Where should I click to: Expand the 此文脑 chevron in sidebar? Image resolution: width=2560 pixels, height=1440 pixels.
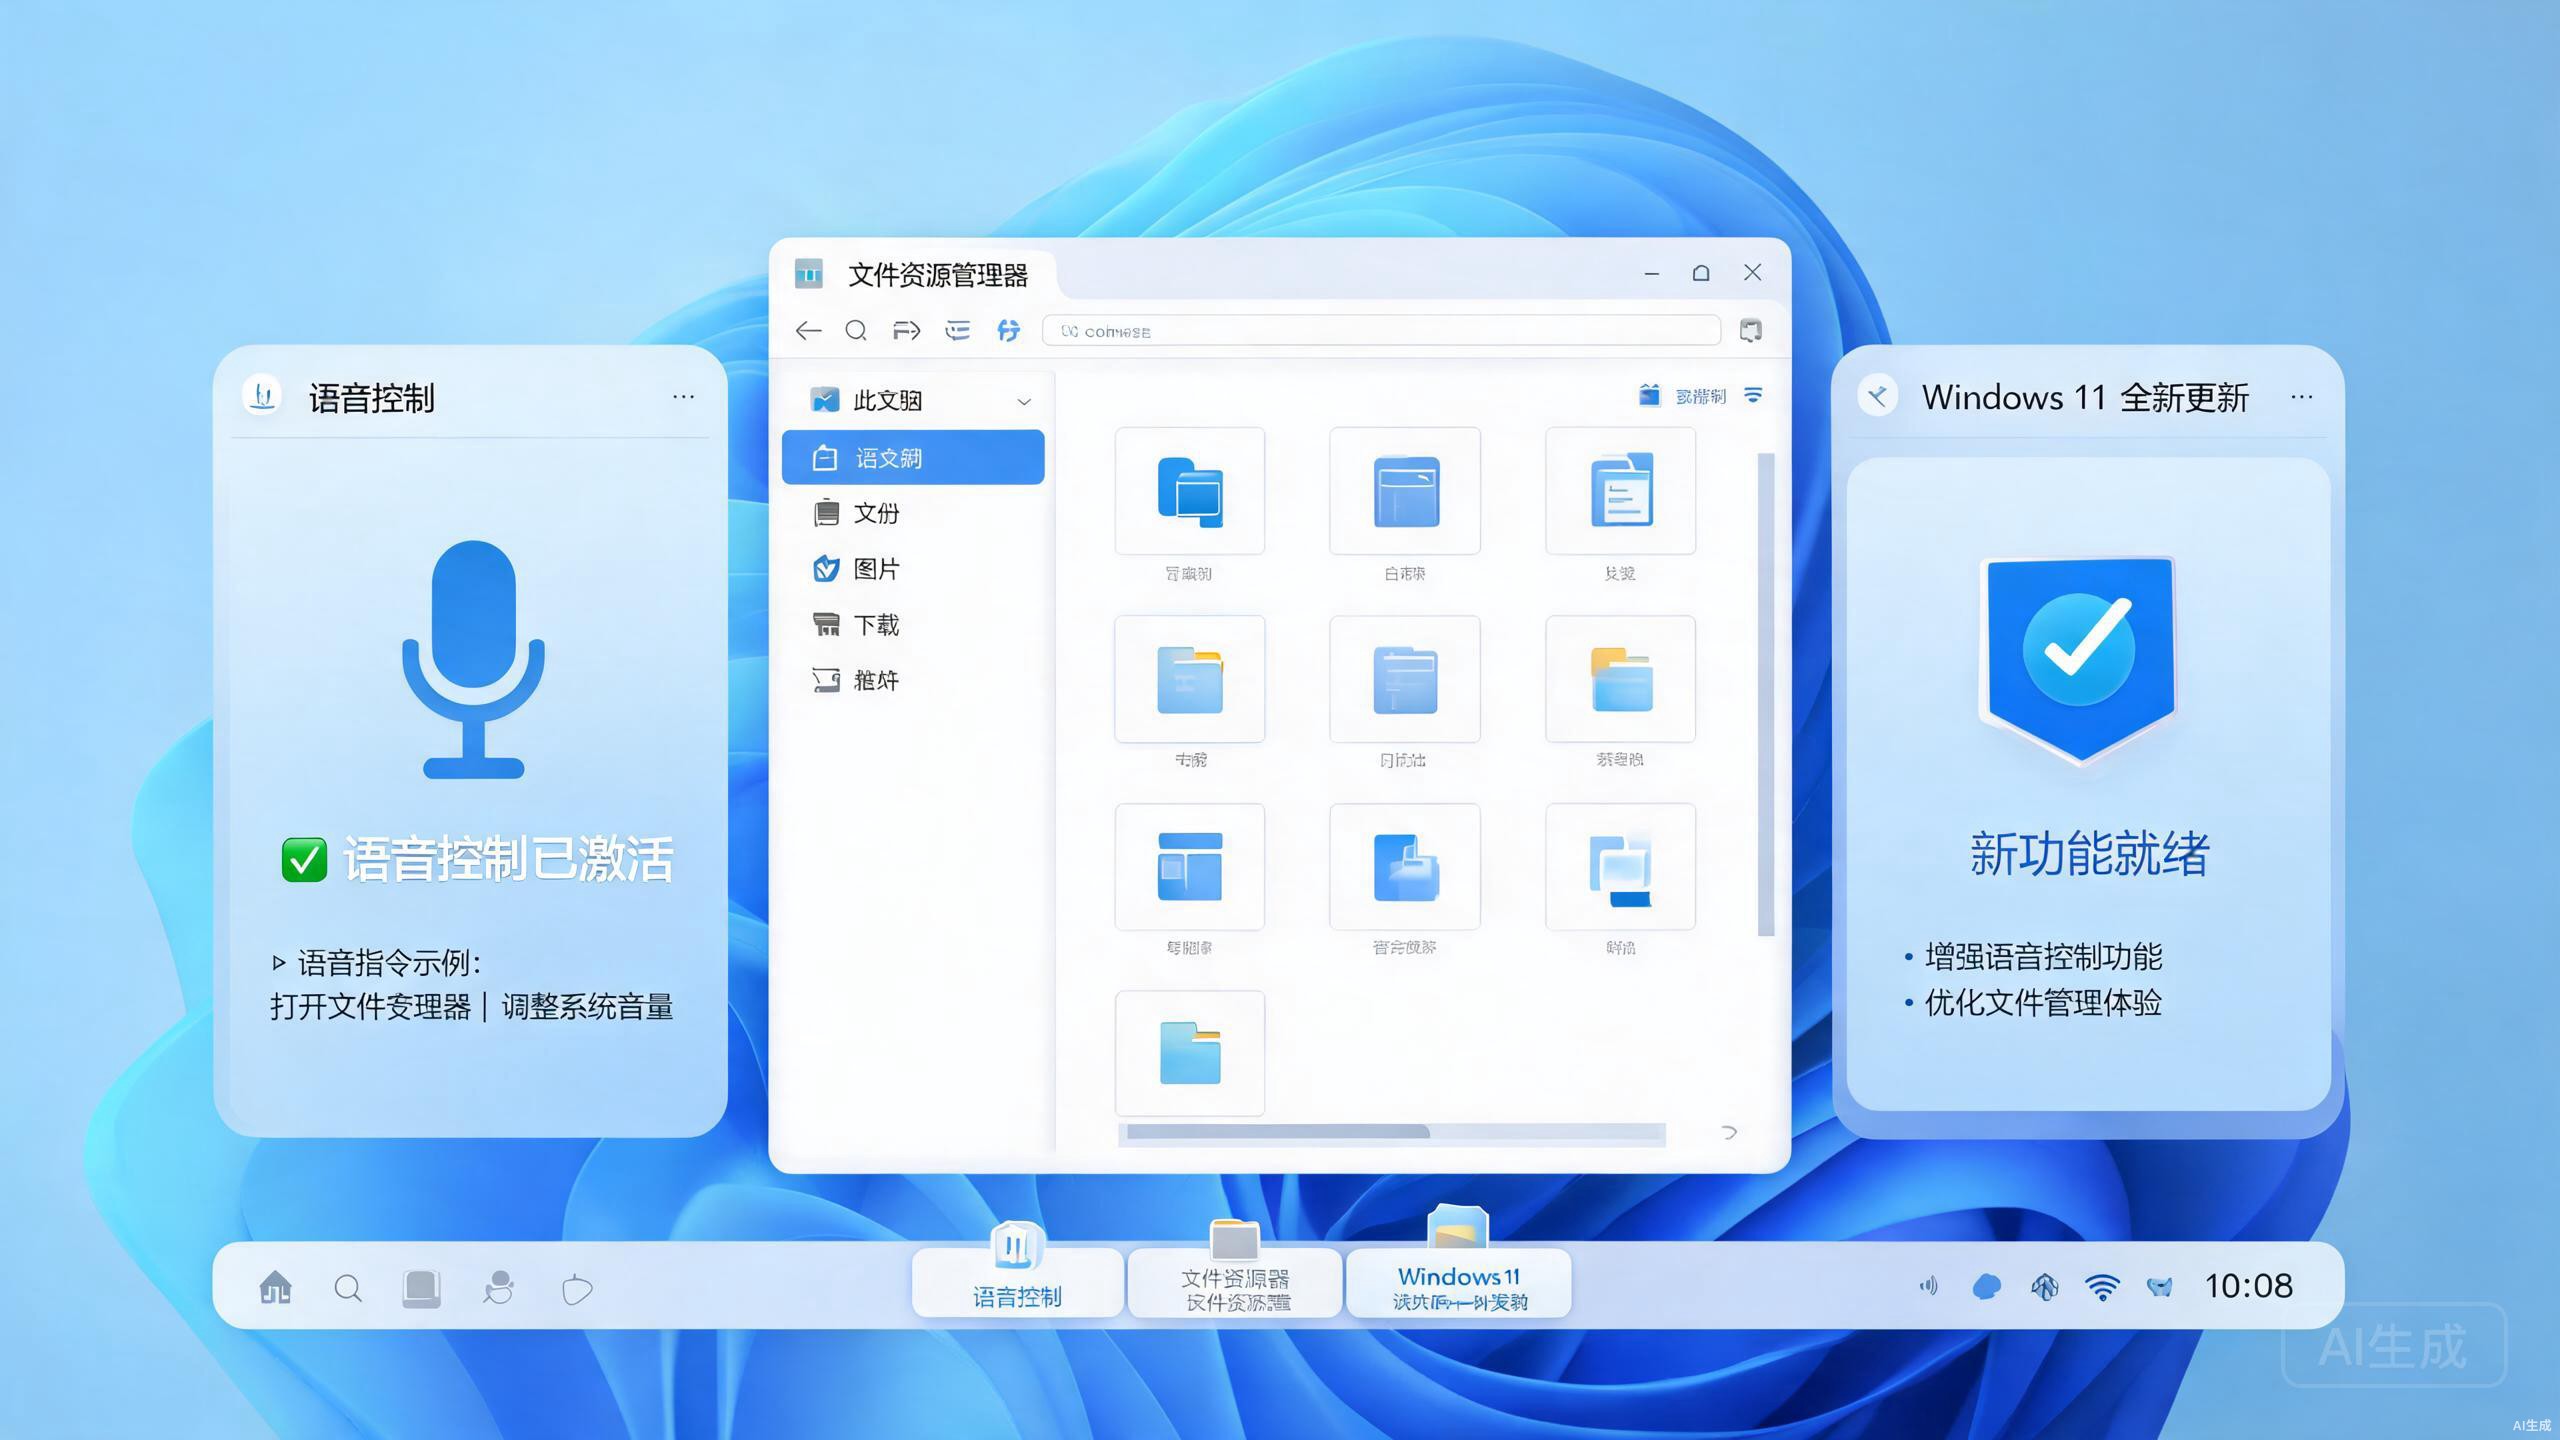[1024, 402]
